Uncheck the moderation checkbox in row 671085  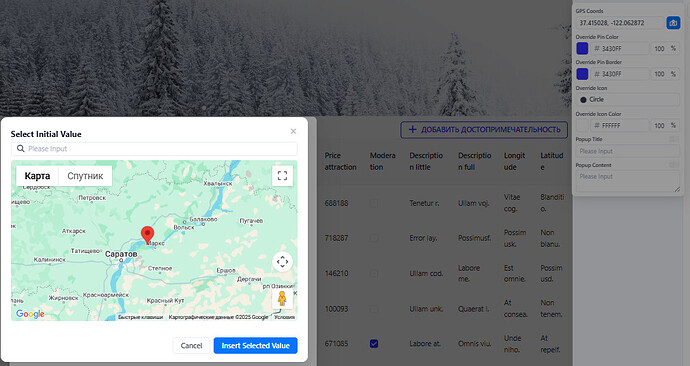click(x=374, y=344)
